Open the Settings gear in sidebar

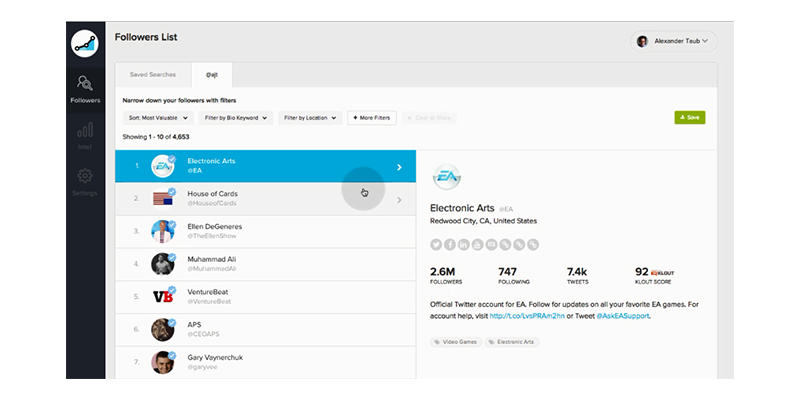pyautogui.click(x=85, y=182)
